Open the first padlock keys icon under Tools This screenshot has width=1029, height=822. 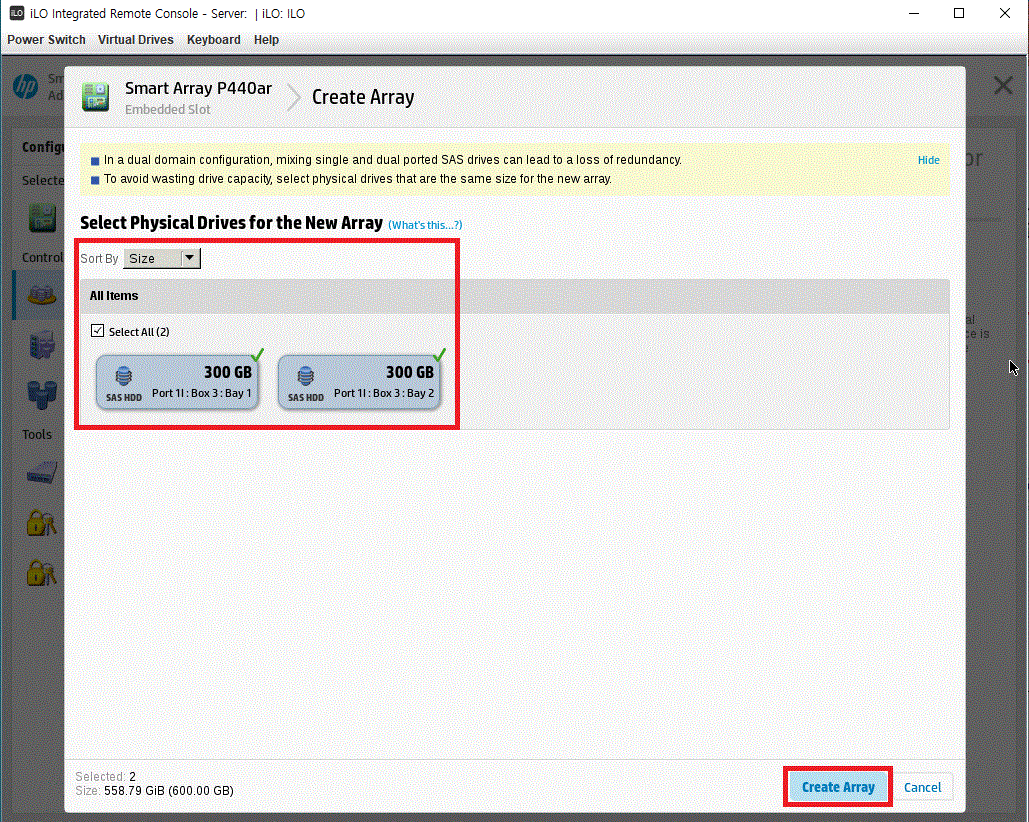41,523
